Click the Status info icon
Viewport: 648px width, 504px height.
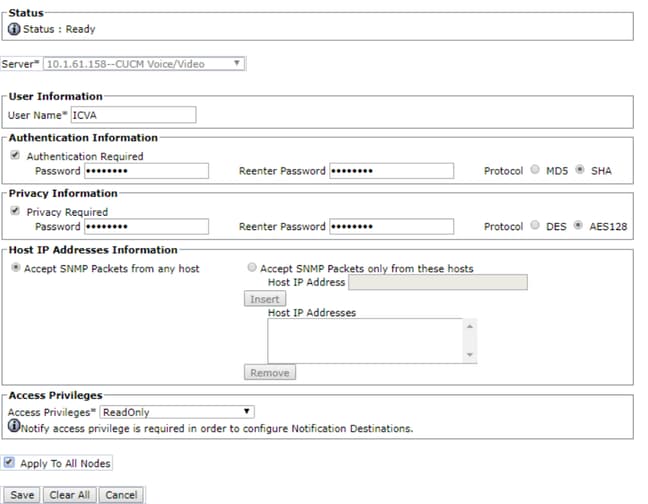point(14,29)
